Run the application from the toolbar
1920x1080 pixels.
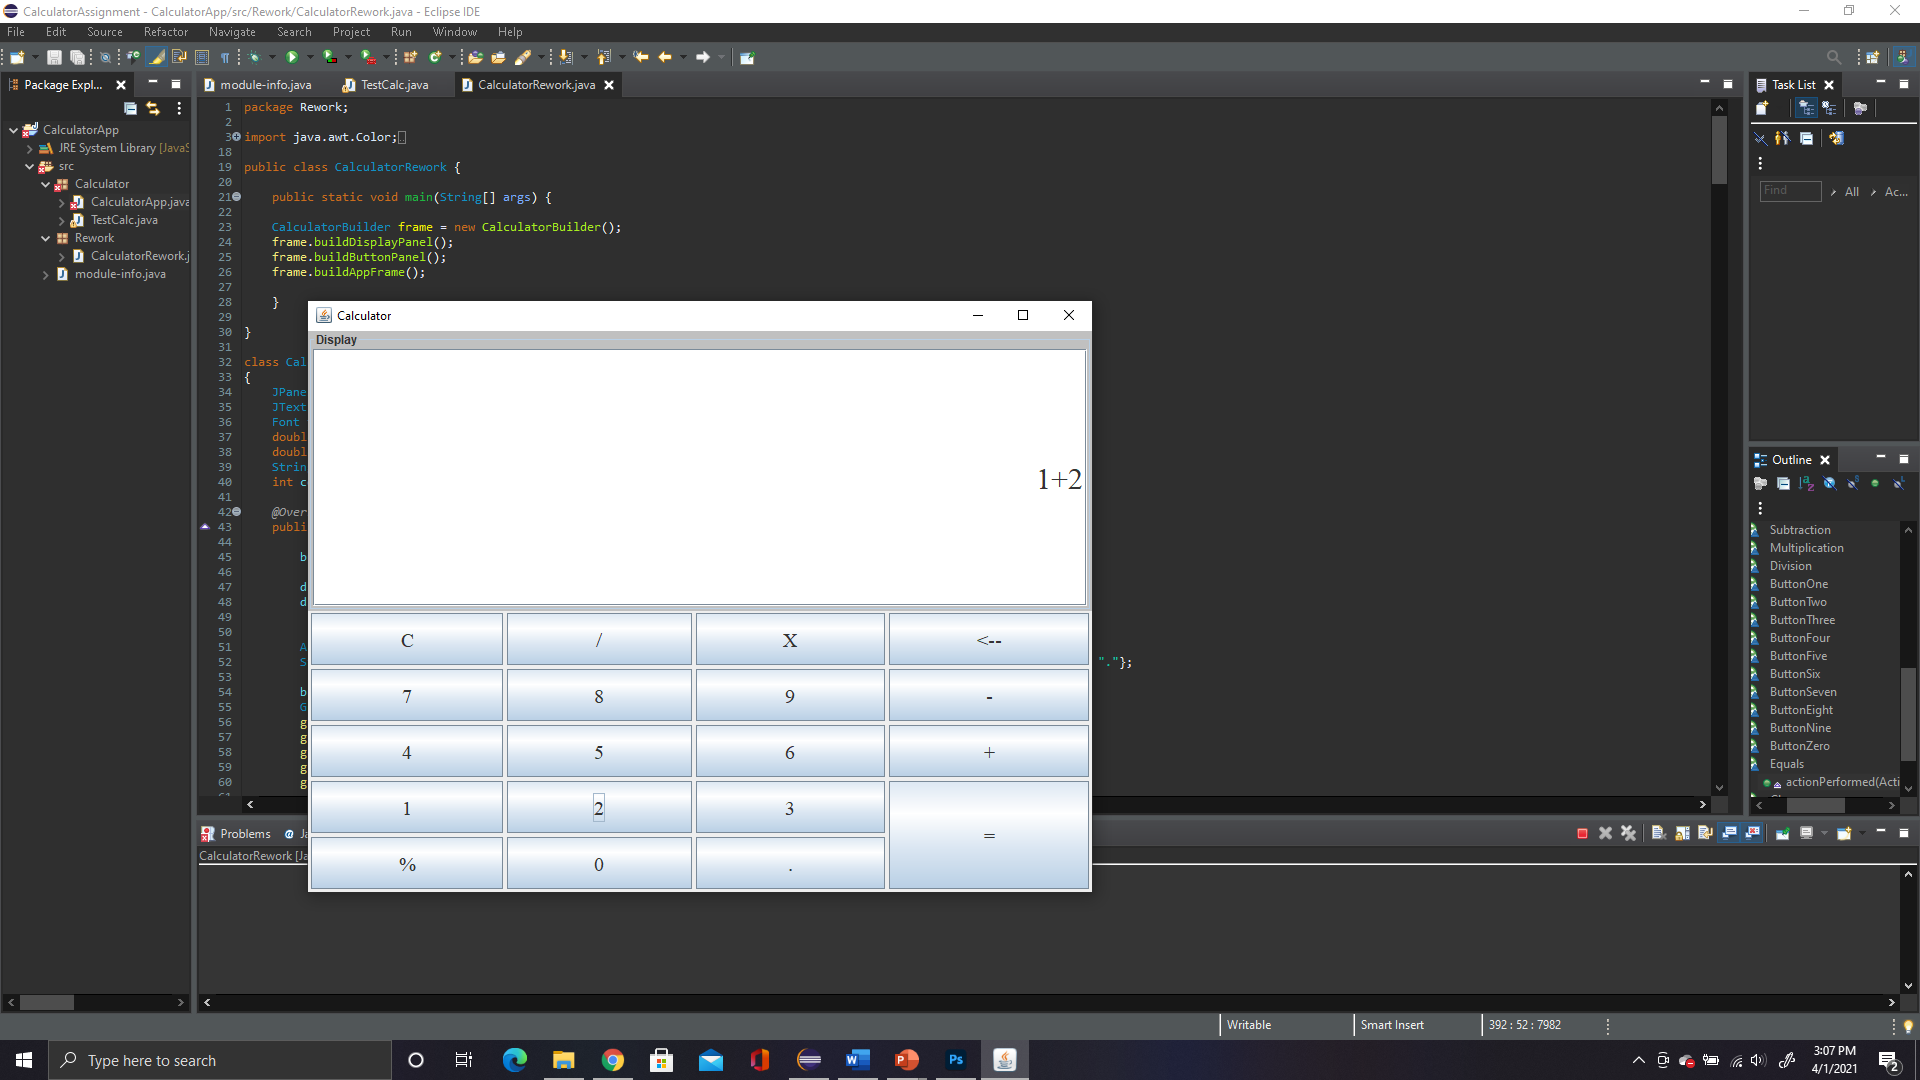291,57
